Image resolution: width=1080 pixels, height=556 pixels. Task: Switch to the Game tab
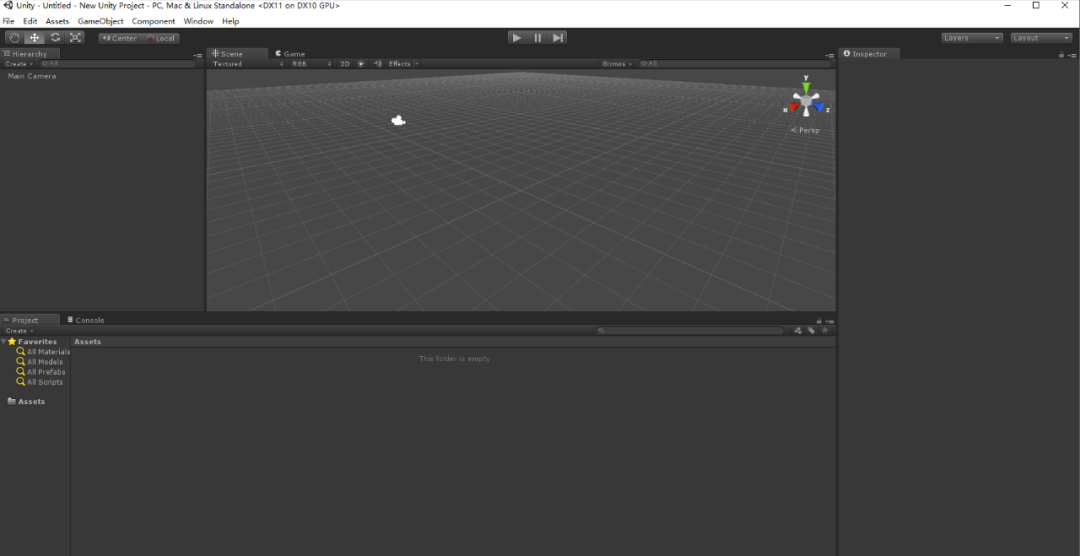[291, 54]
